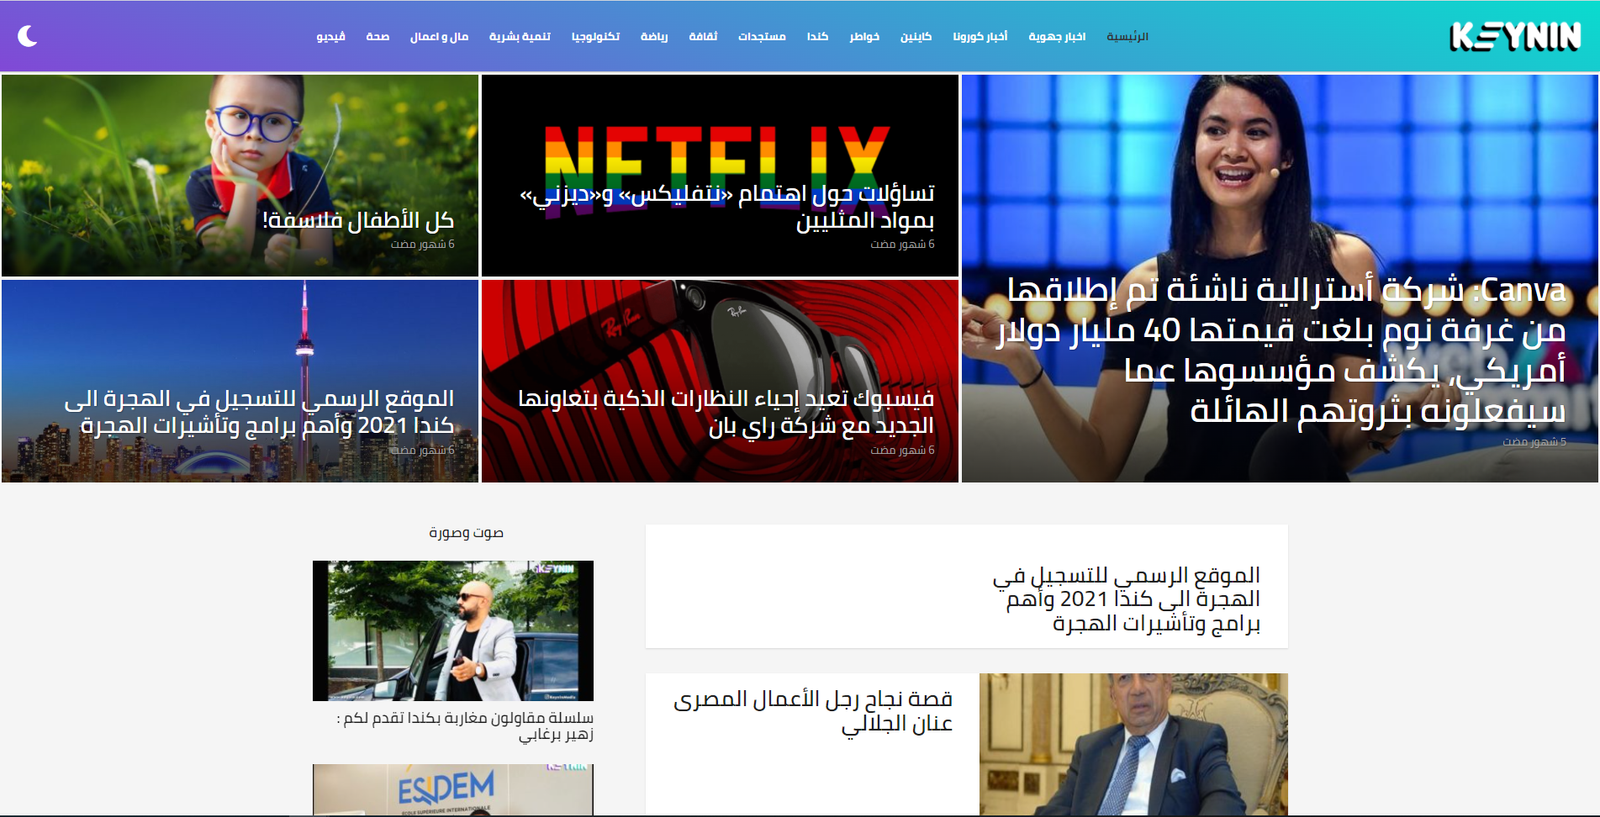Go to the ثقافة section

(x=703, y=37)
